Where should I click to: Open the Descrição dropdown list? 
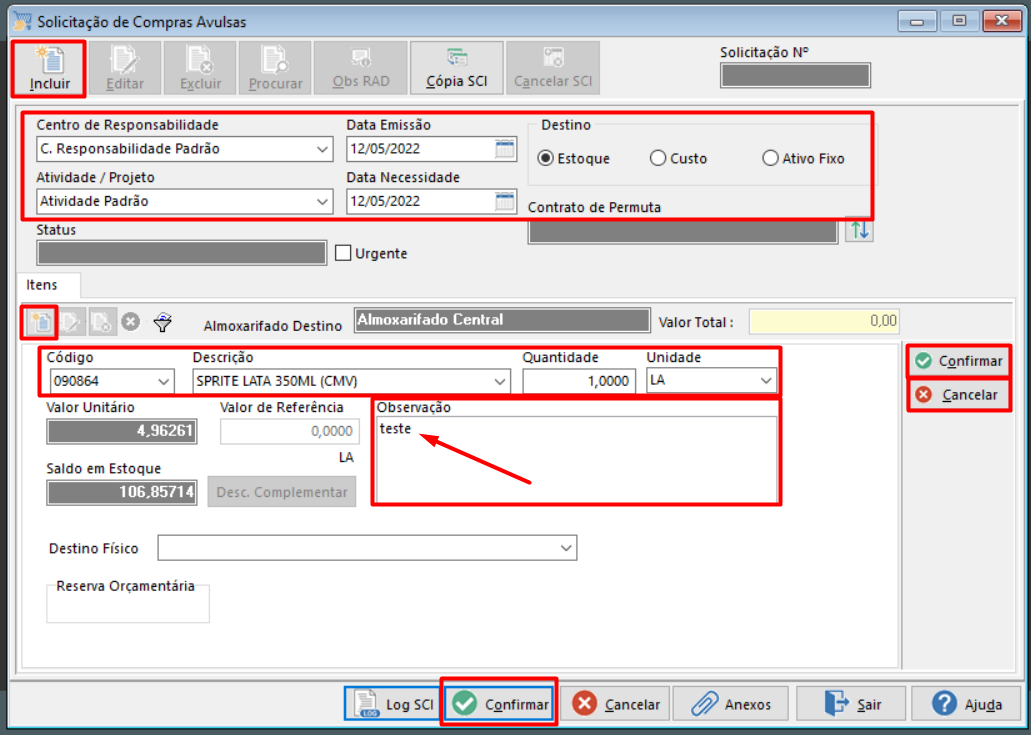click(x=500, y=381)
